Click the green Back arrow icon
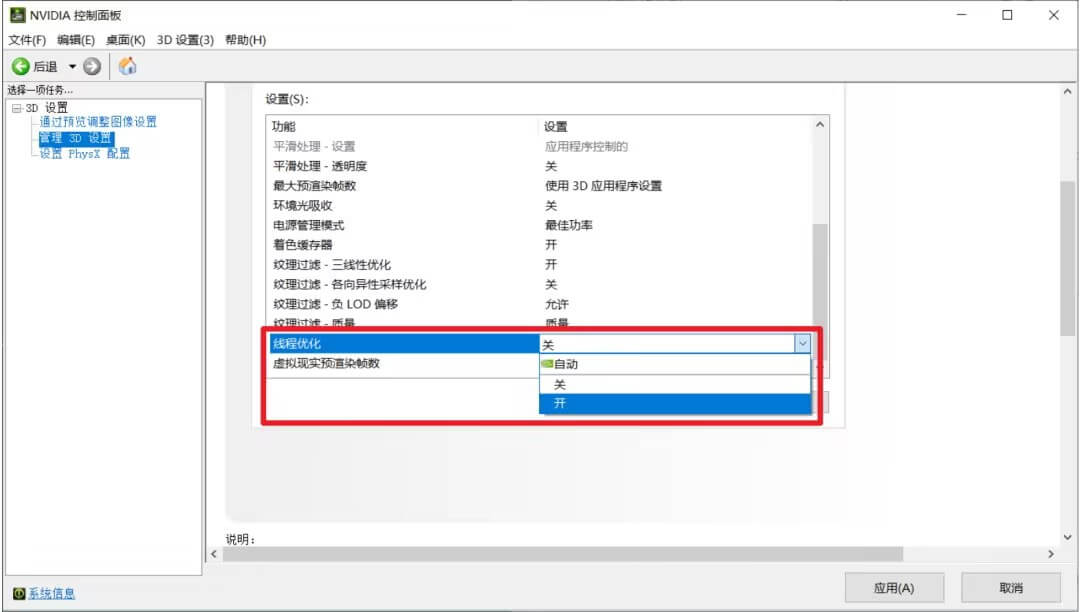 [x=22, y=64]
